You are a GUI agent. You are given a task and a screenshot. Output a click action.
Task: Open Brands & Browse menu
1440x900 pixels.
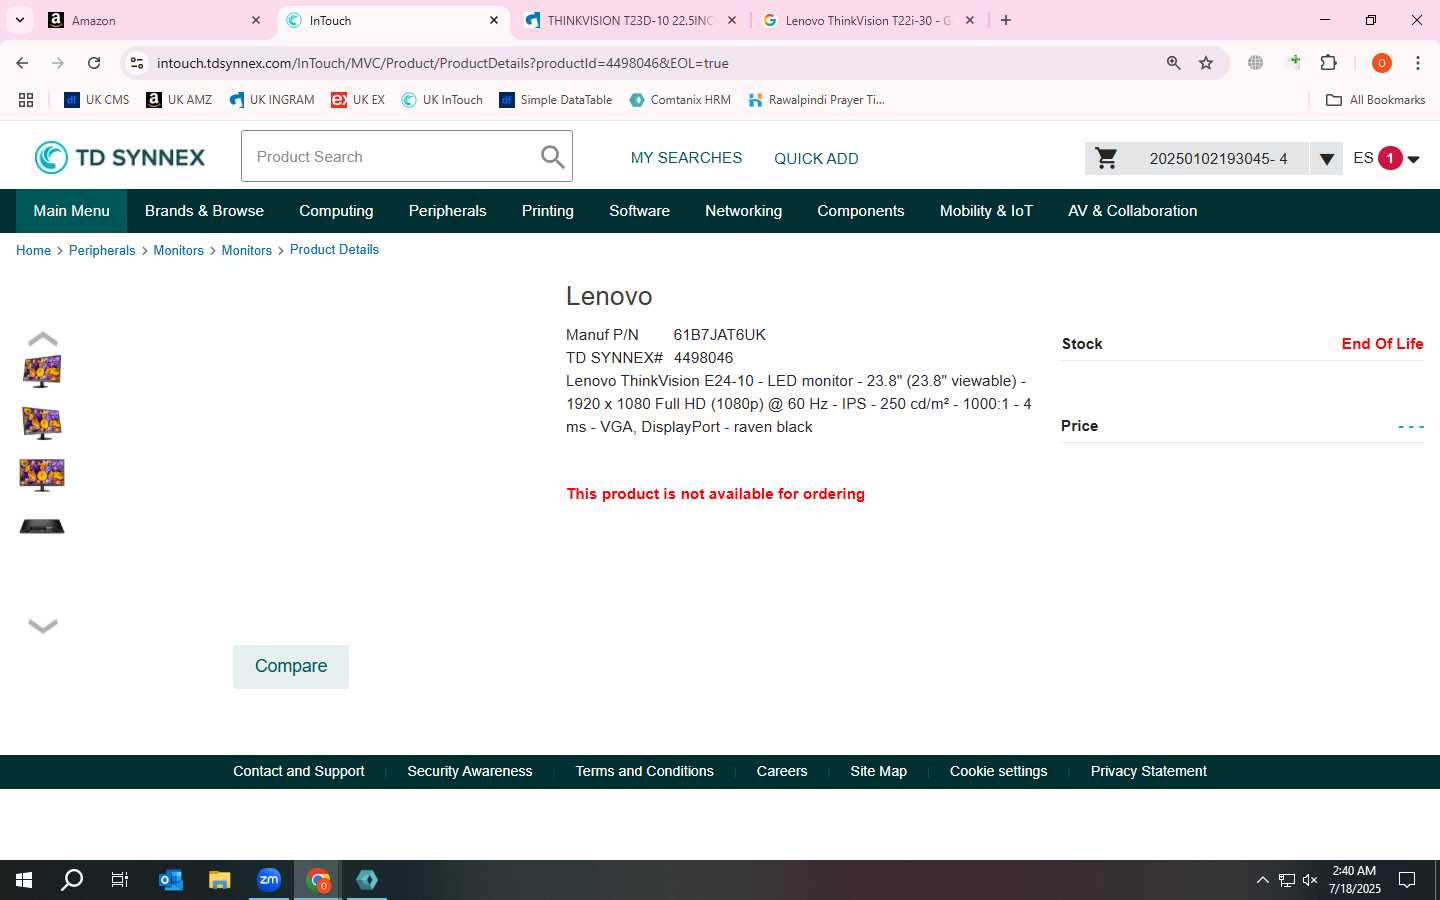204,211
